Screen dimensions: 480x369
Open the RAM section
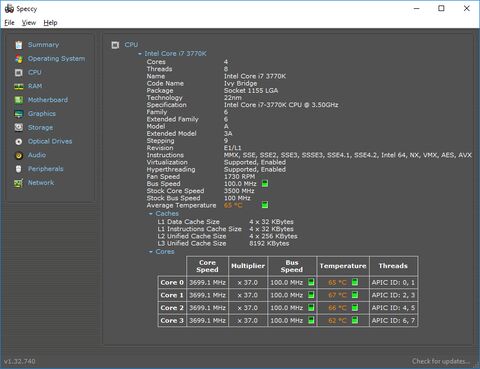[x=35, y=86]
